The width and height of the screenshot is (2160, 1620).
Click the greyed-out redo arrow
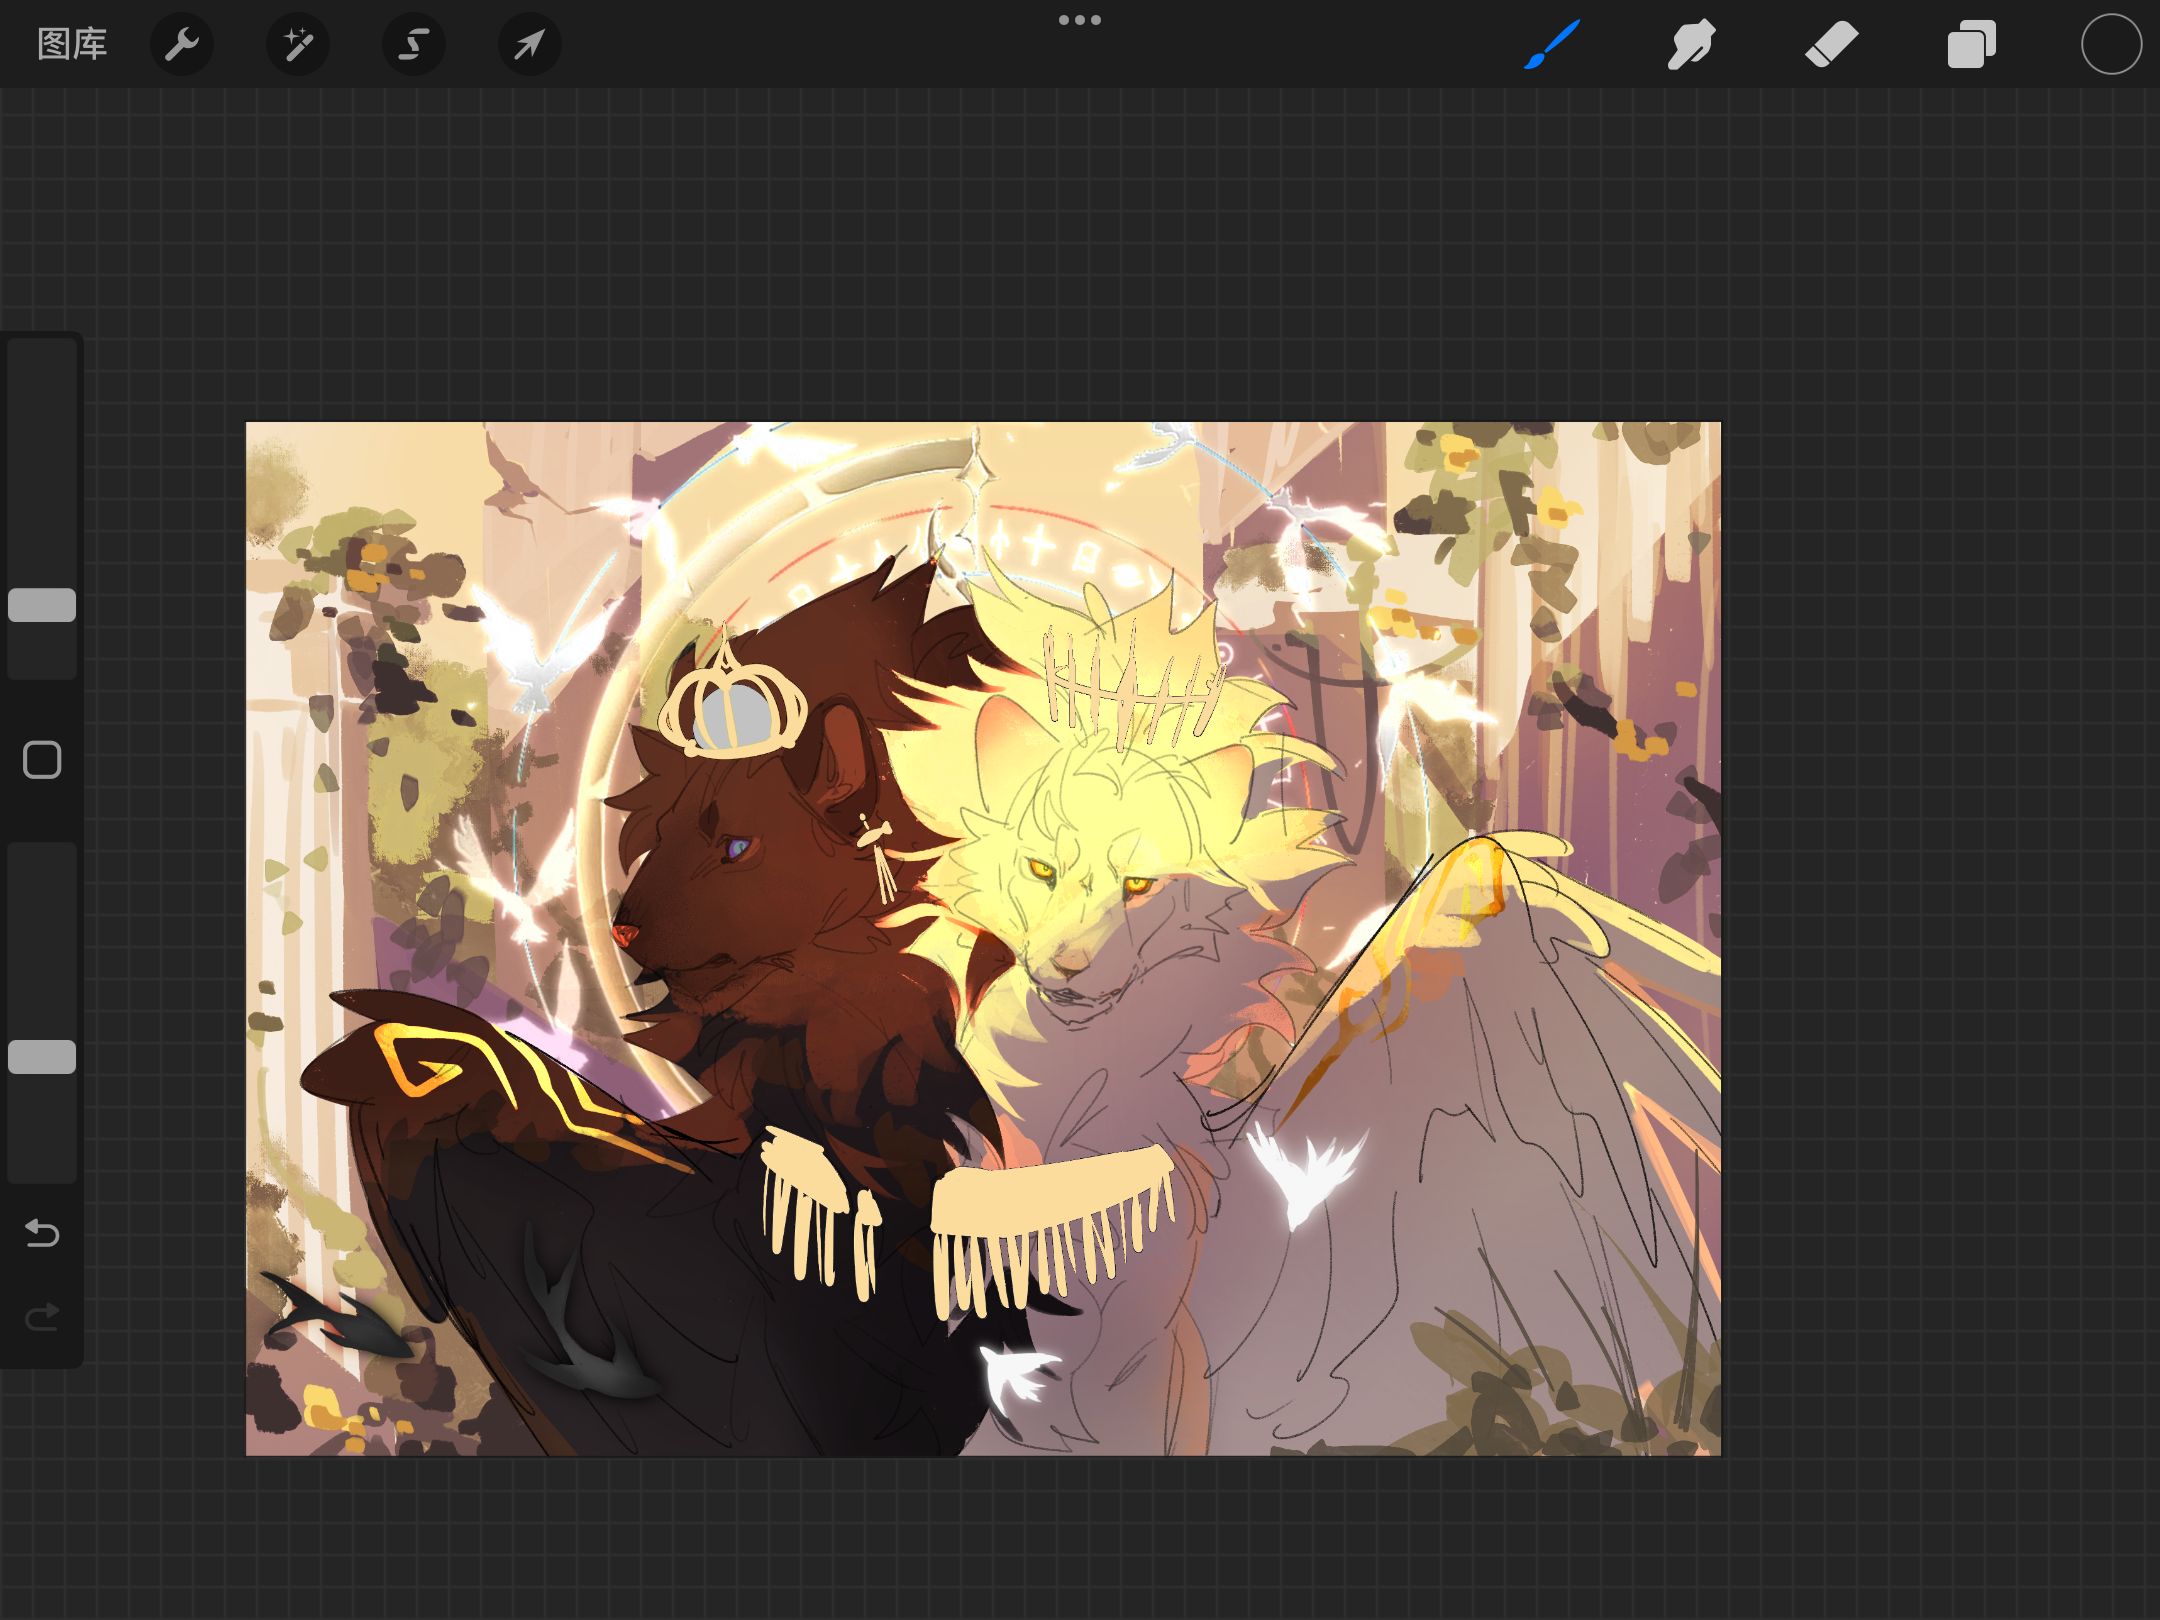click(x=42, y=1317)
